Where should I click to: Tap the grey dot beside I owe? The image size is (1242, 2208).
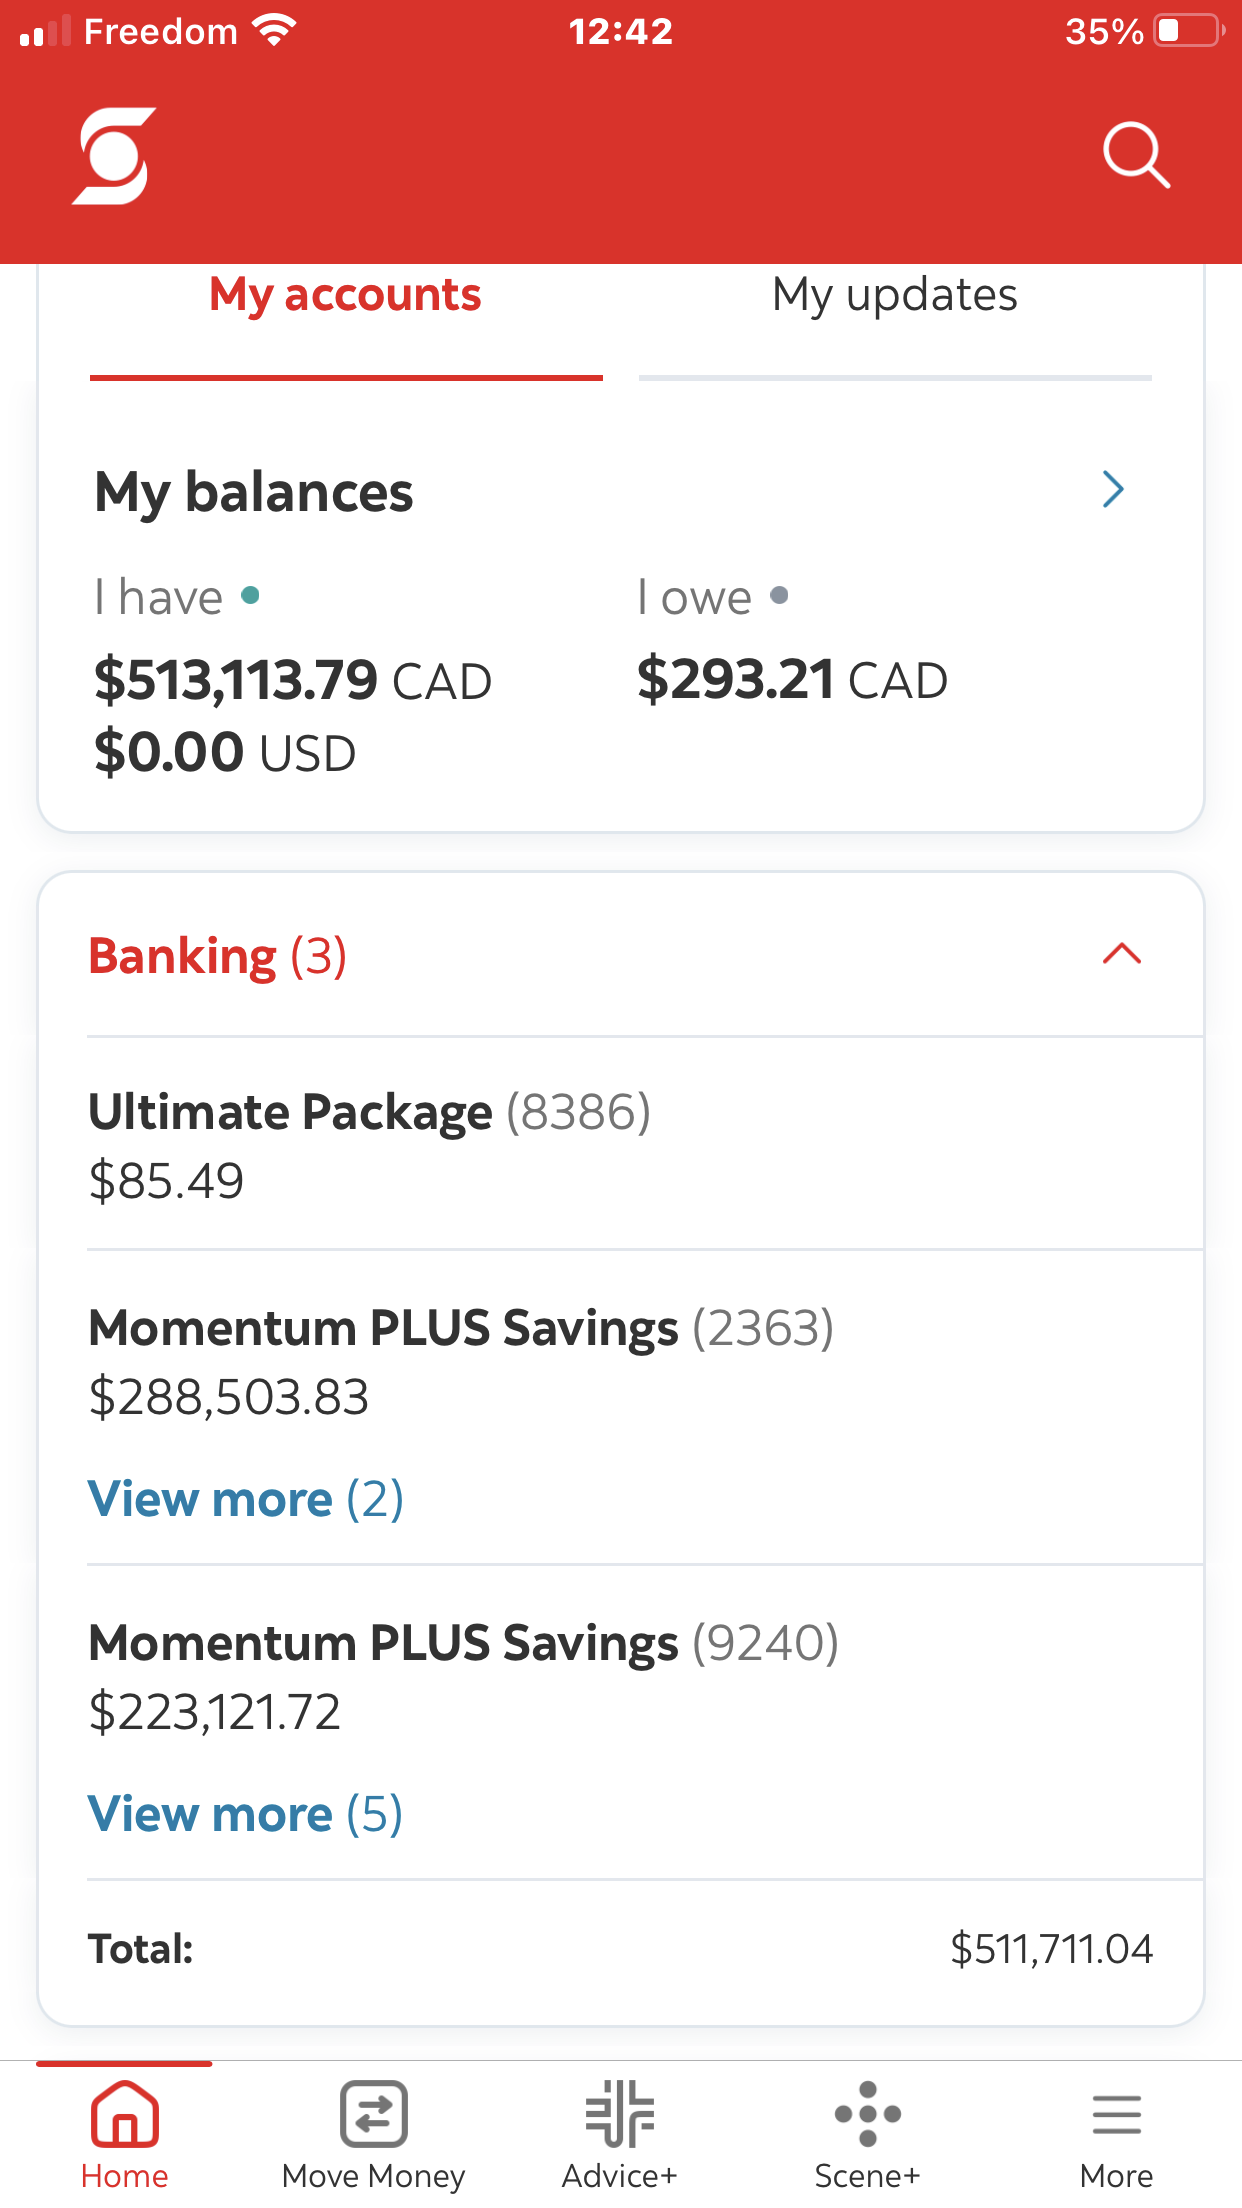pyautogui.click(x=780, y=596)
